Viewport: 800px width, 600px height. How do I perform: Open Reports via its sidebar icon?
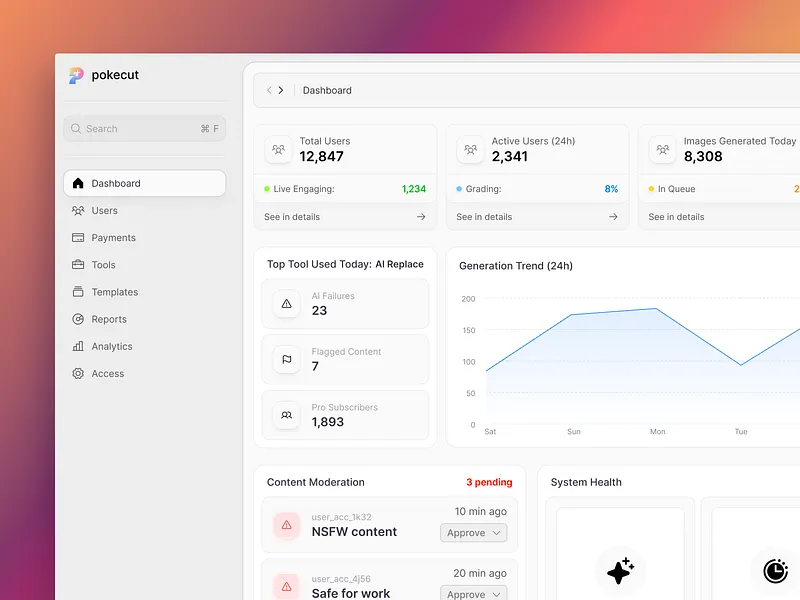point(77,319)
